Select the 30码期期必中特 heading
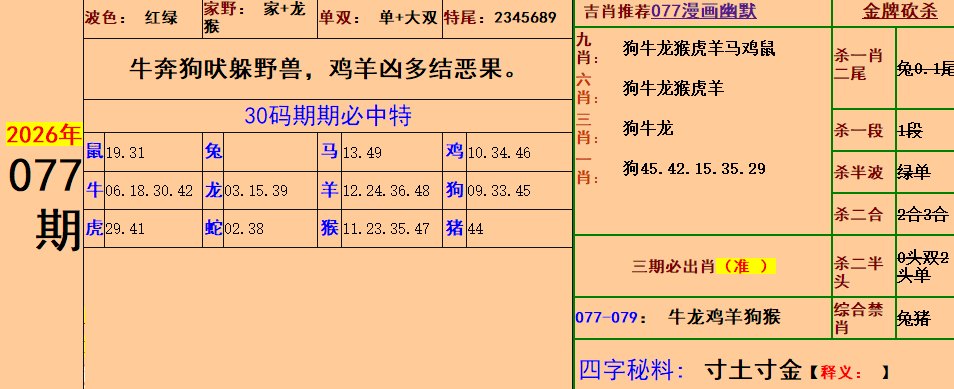The image size is (954, 389). 328,116
